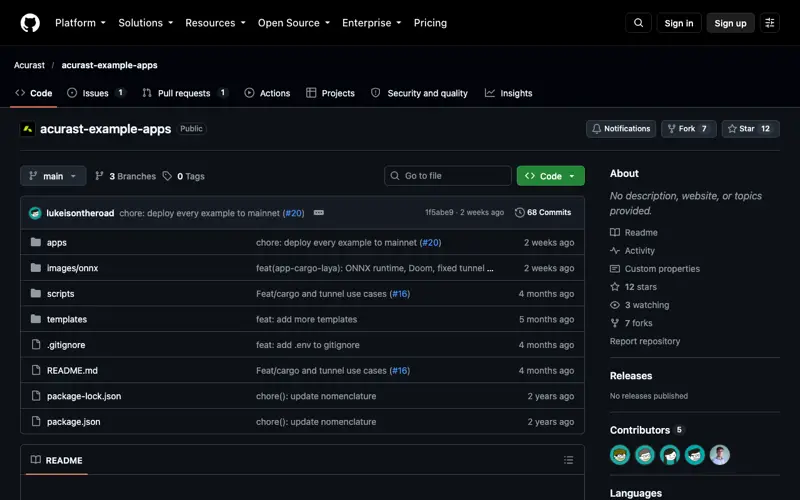Viewport: 800px width, 500px height.
Task: Expand the Platform menu
Action: coord(81,23)
